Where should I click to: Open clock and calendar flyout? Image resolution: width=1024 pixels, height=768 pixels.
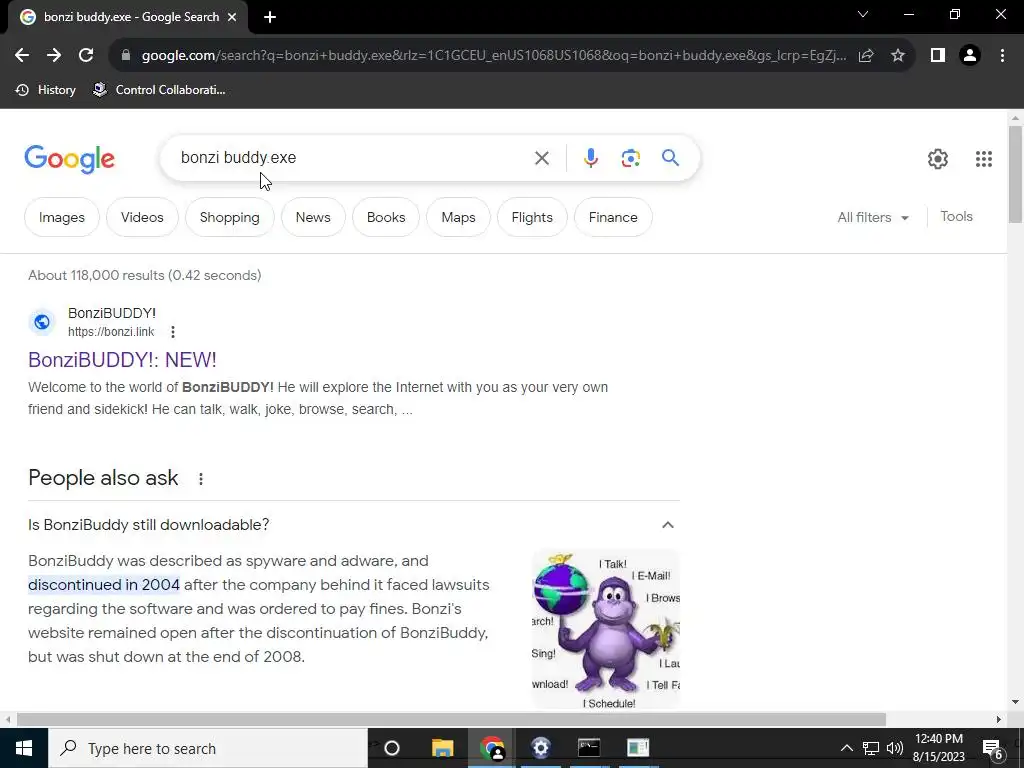point(938,748)
